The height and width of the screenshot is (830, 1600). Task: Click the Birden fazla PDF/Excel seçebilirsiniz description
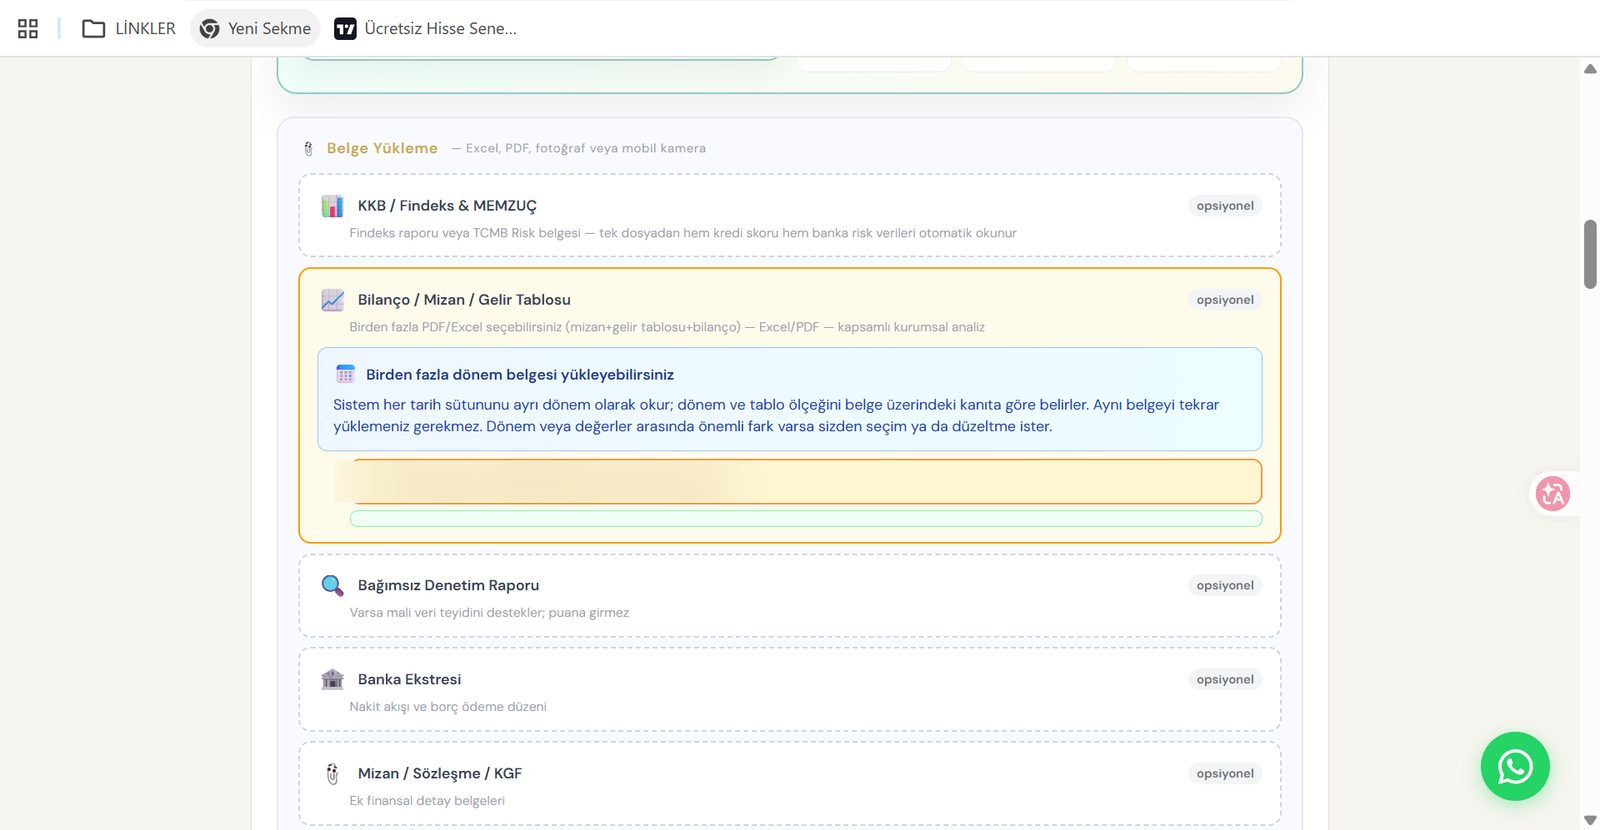click(667, 327)
